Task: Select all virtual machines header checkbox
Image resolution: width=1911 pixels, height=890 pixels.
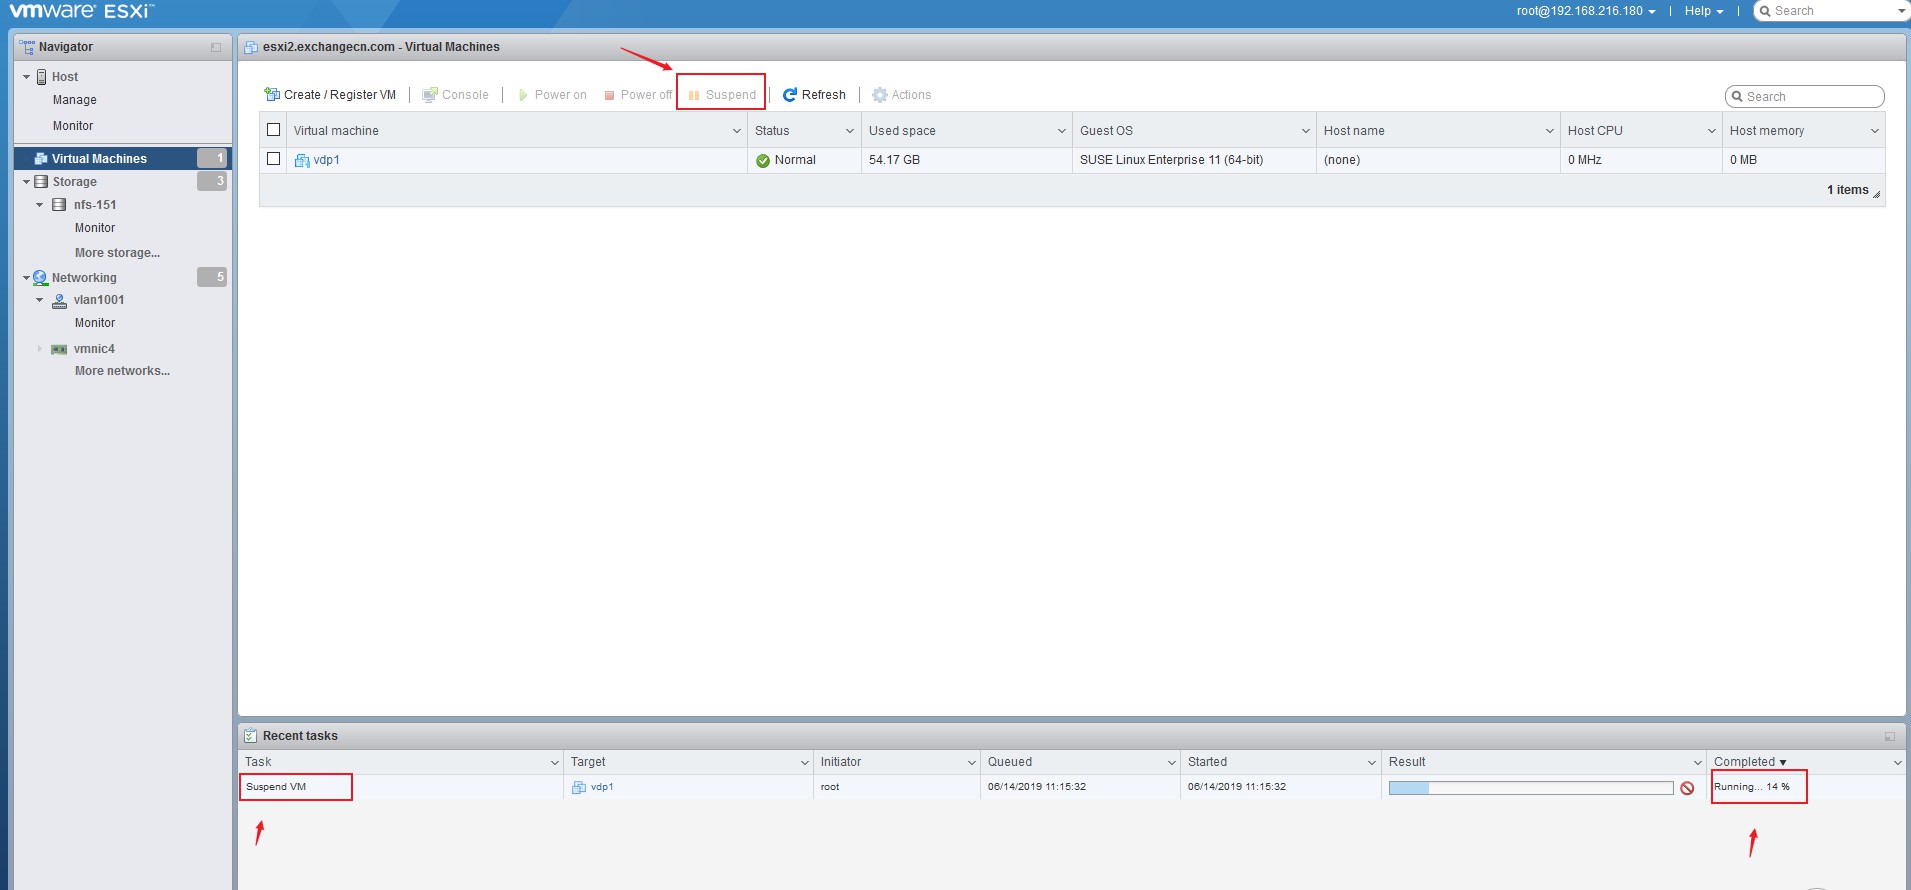Action: pos(273,130)
